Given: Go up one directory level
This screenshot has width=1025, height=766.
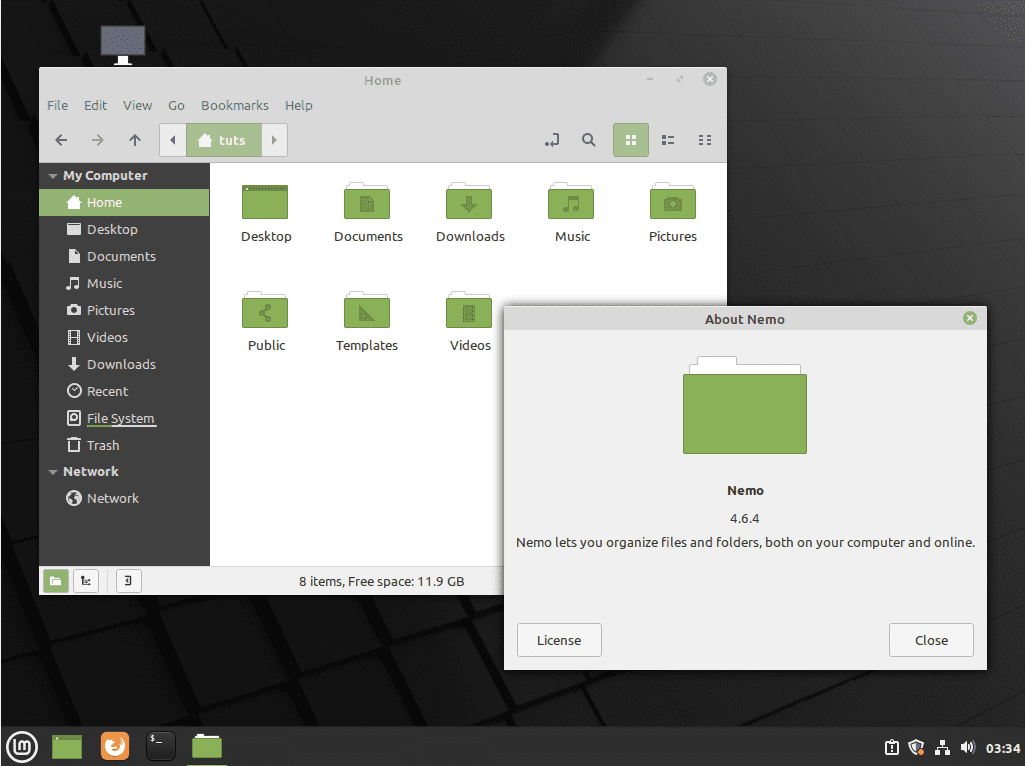Looking at the screenshot, I should [135, 140].
